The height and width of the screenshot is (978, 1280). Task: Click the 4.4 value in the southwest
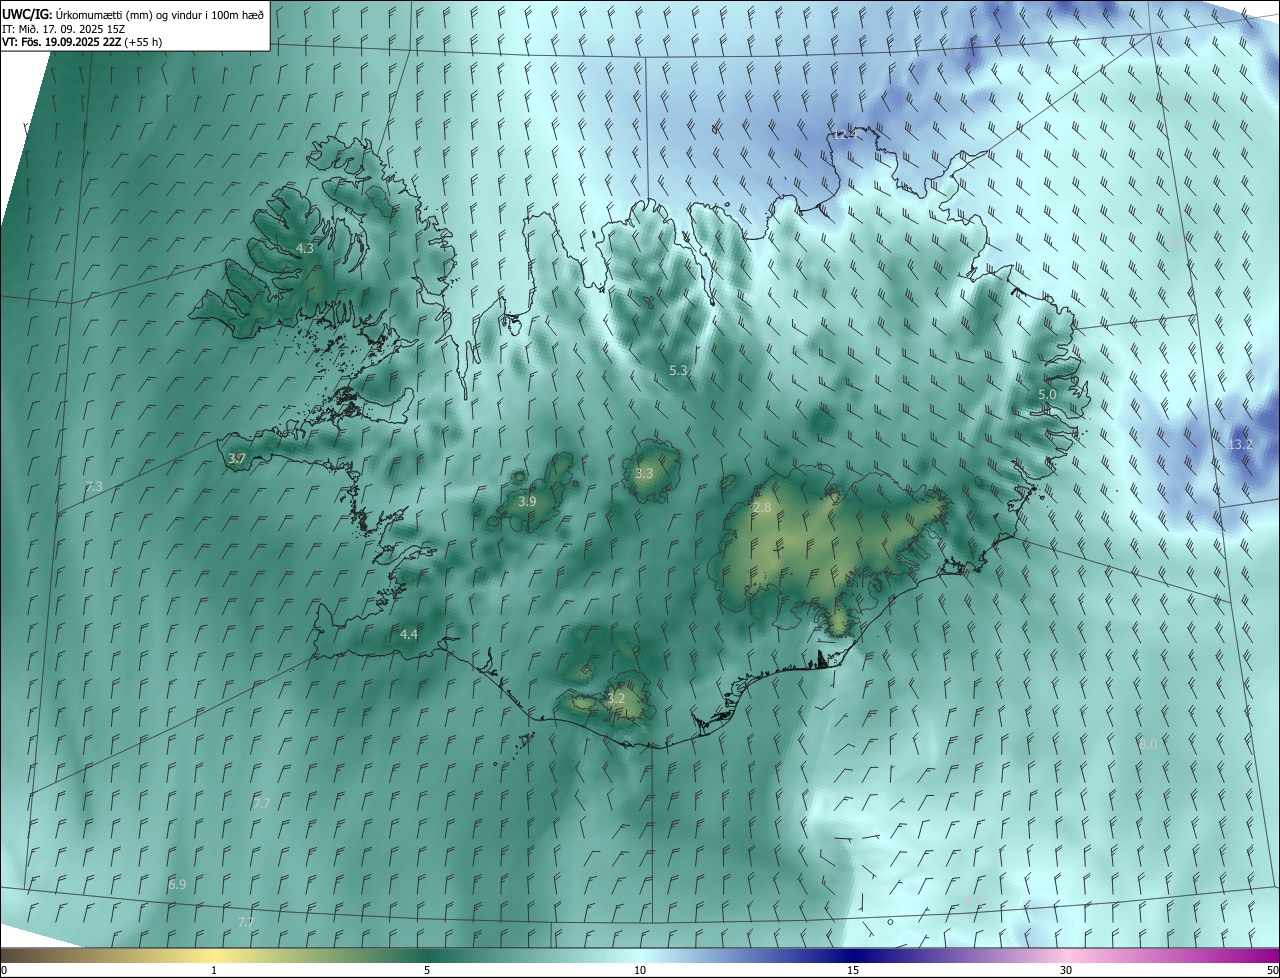click(x=409, y=635)
